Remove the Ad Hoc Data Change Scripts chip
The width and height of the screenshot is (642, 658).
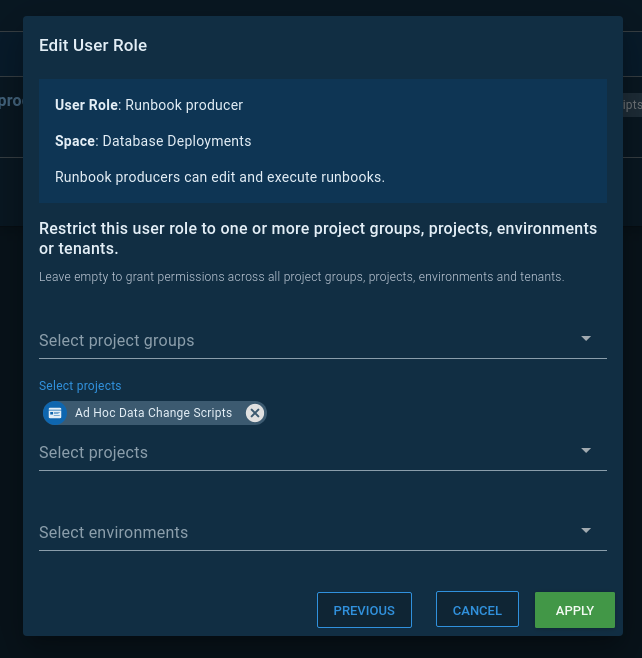tap(255, 413)
